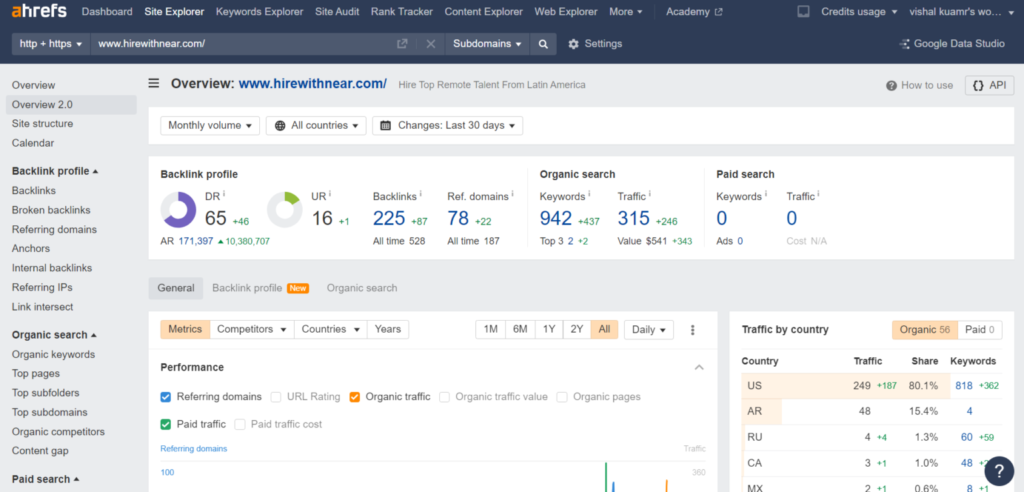Click the search magnifier button
Viewport: 1024px width, 492px height.
[x=543, y=44]
